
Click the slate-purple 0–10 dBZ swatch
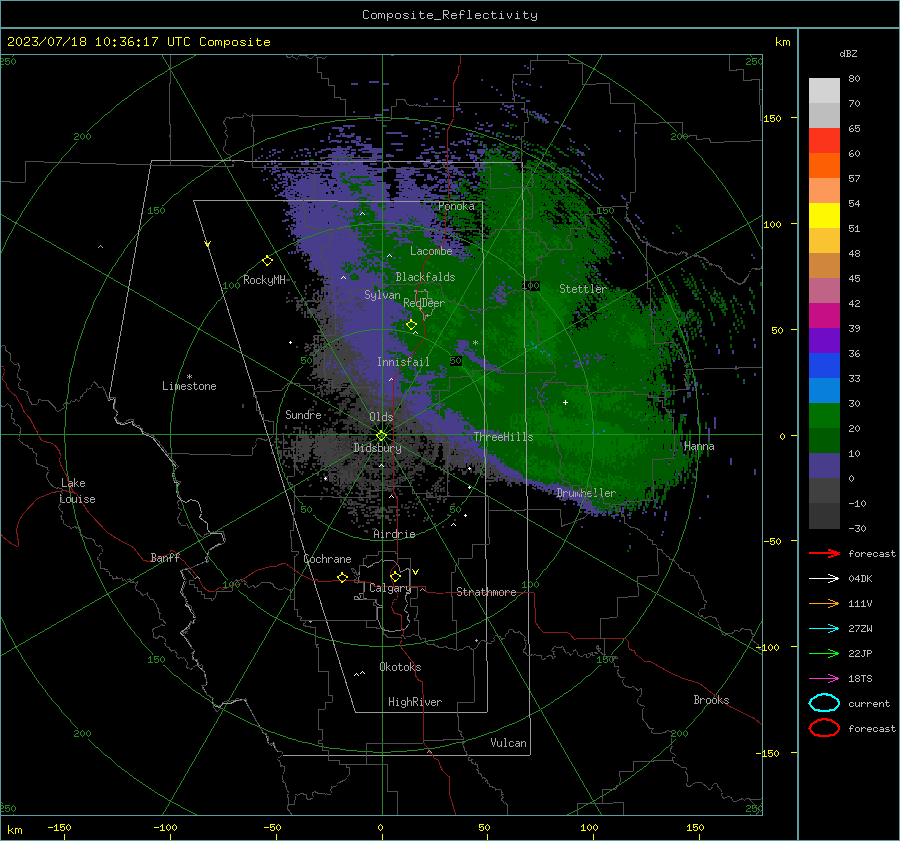824,466
